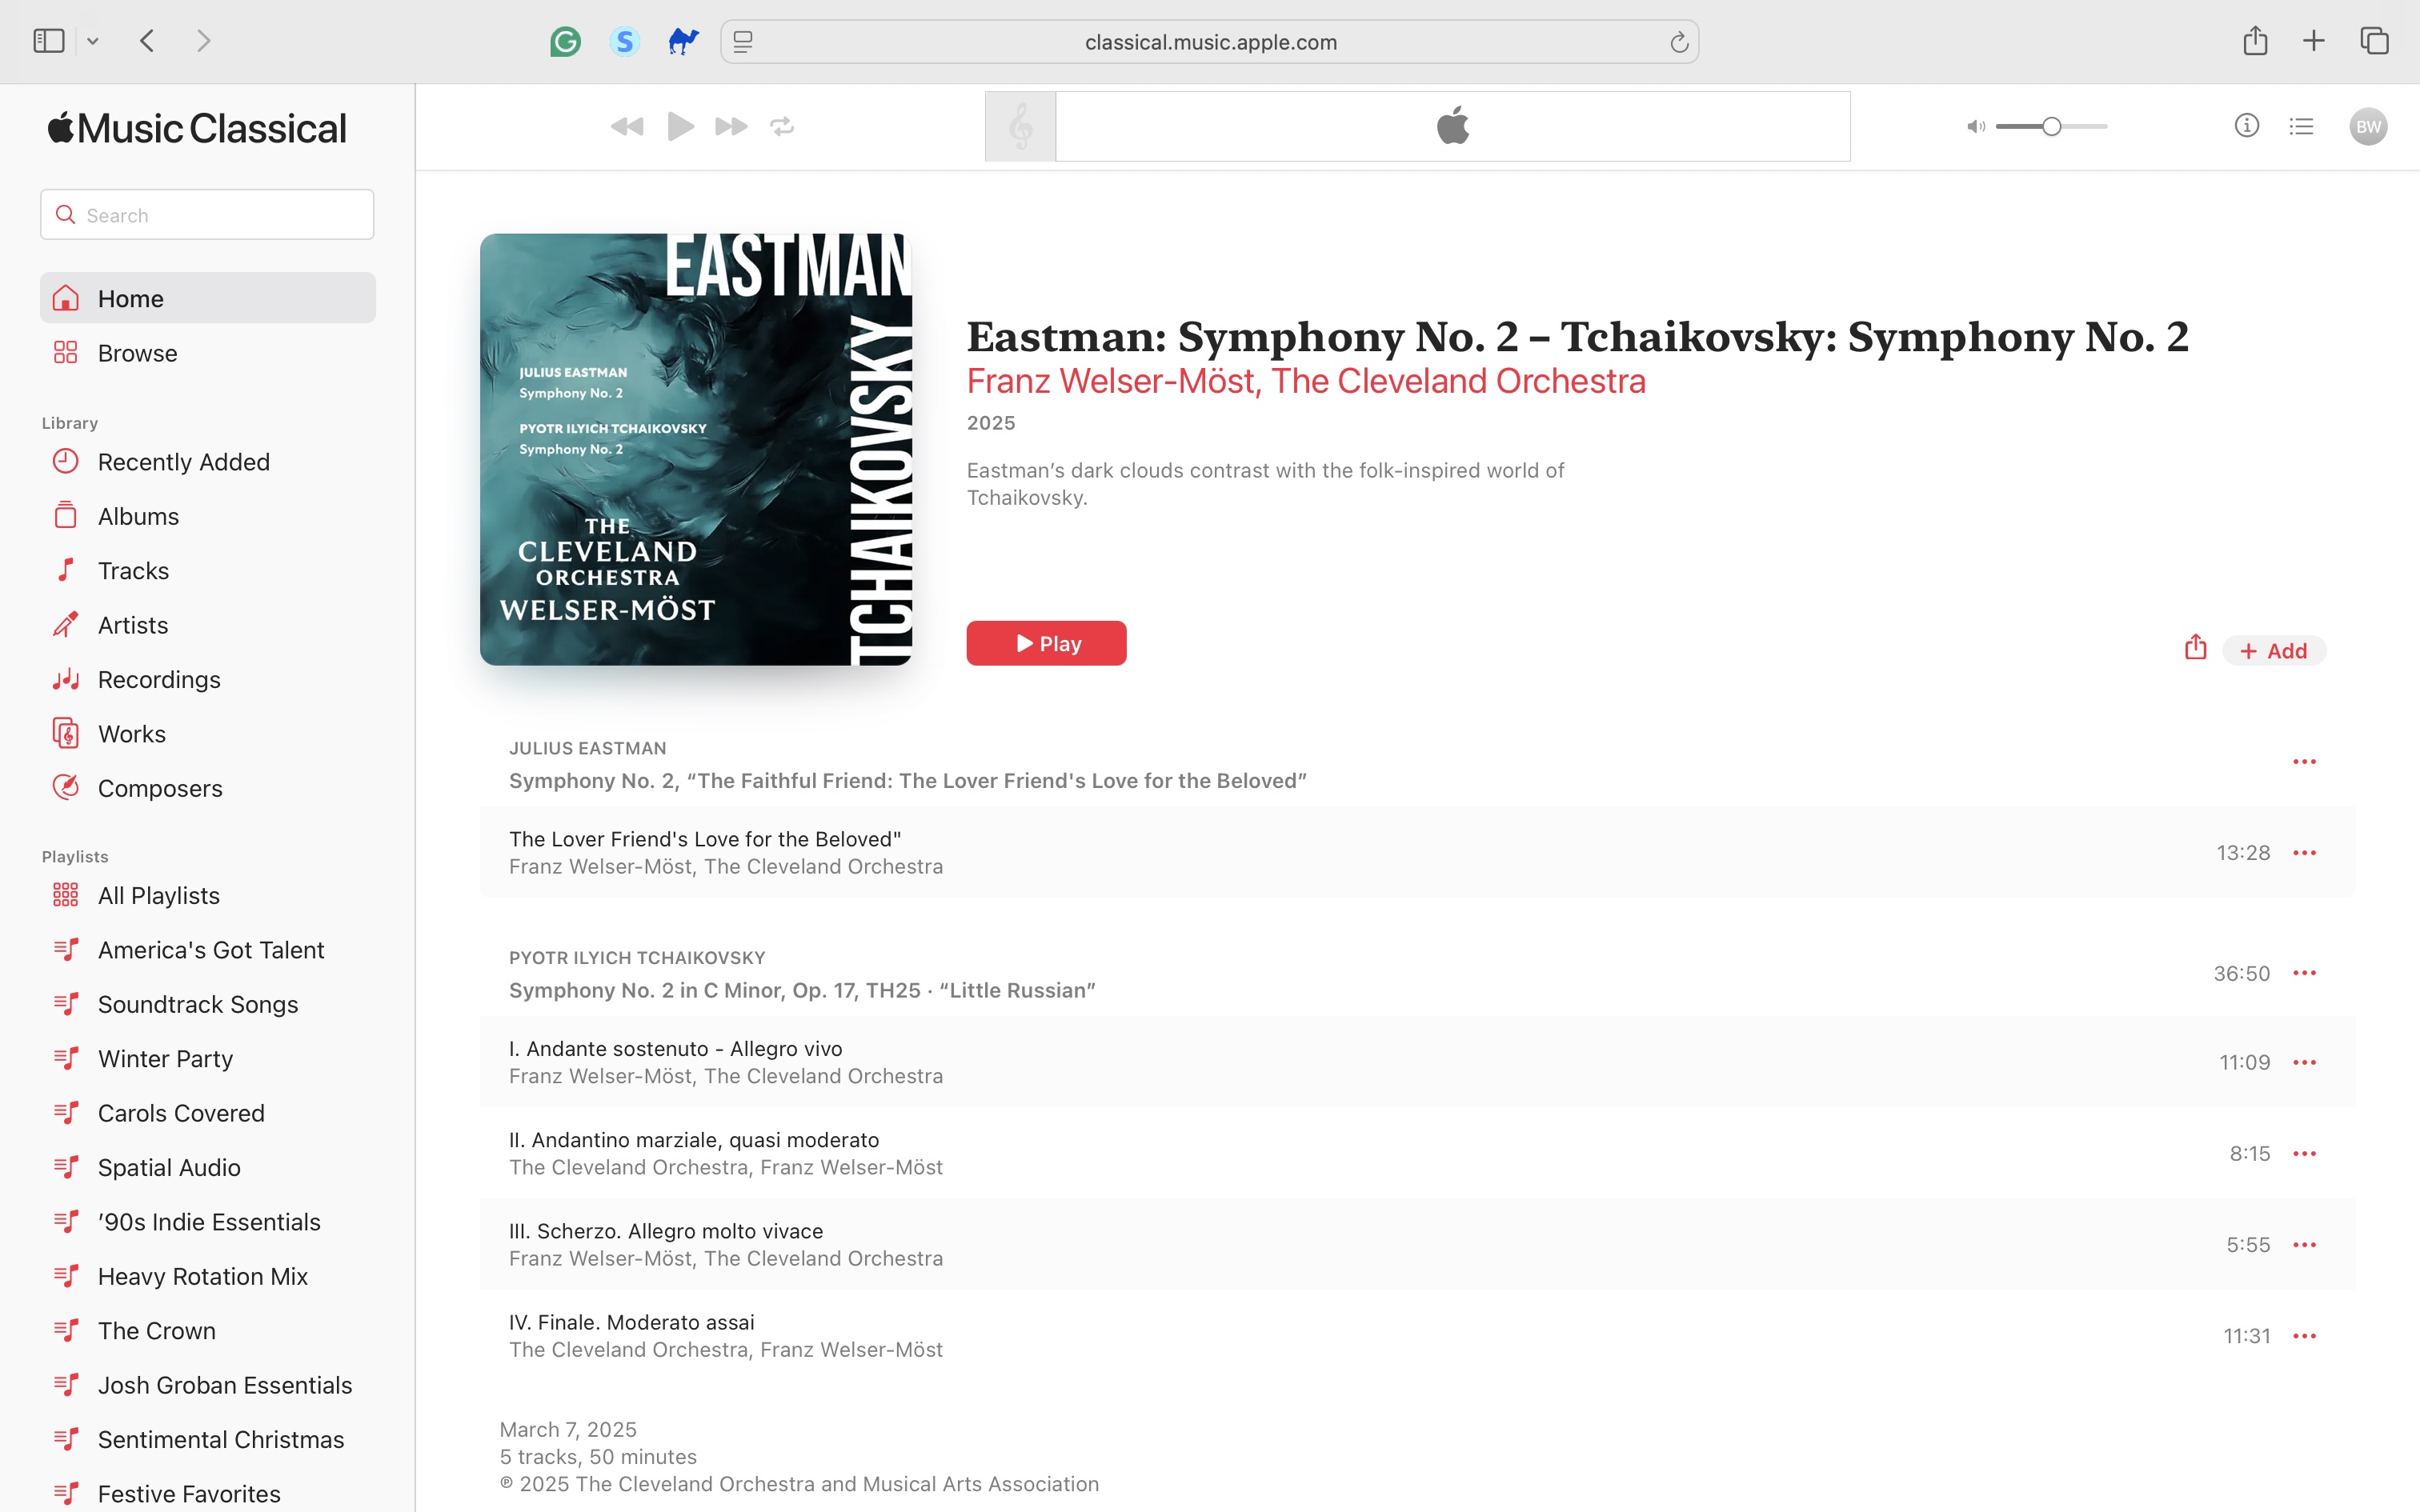Toggle shuffle using repeat icon control
The image size is (2420, 1512).
pos(784,126)
